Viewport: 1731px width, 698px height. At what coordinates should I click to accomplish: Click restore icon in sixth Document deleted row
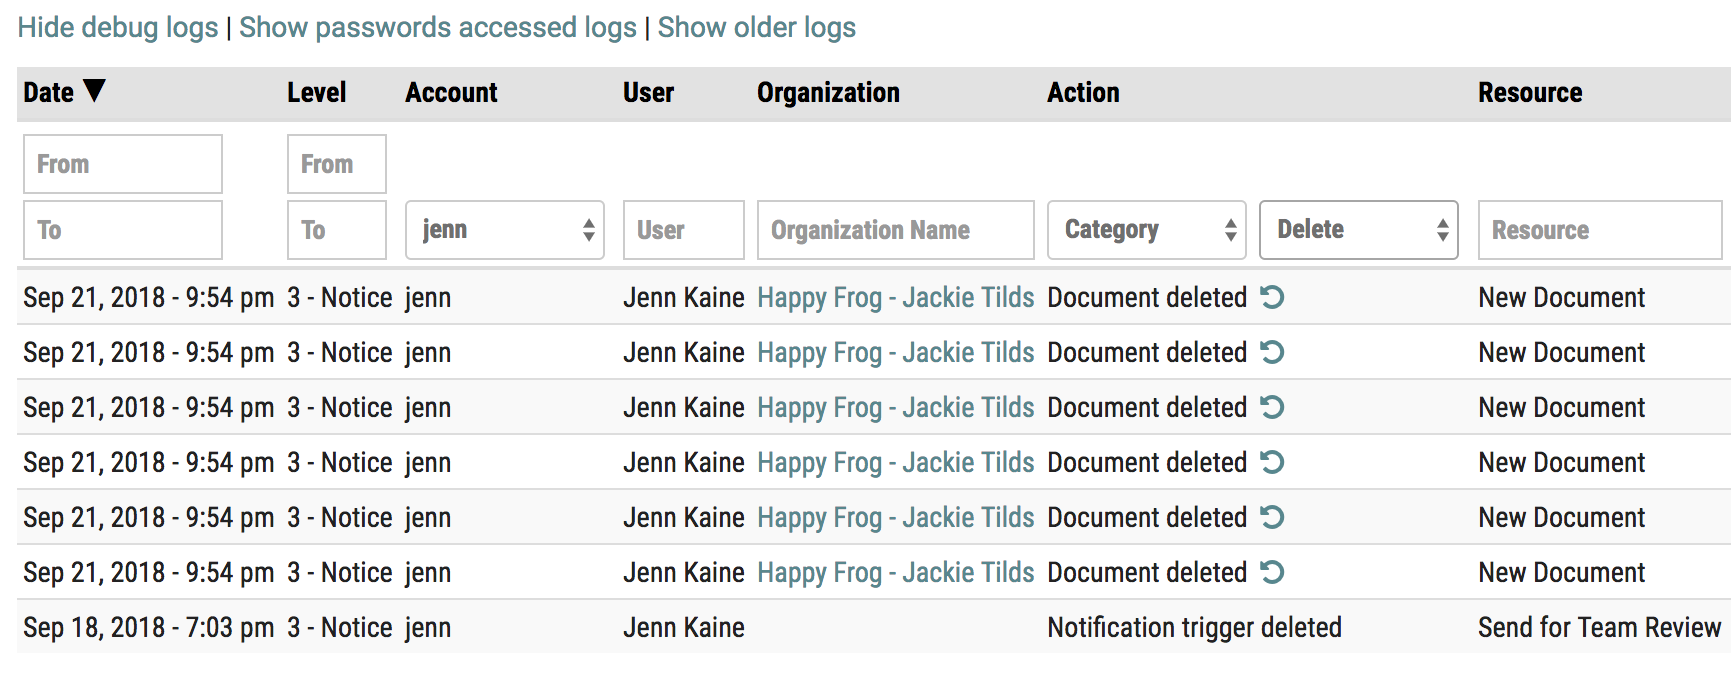pyautogui.click(x=1271, y=572)
